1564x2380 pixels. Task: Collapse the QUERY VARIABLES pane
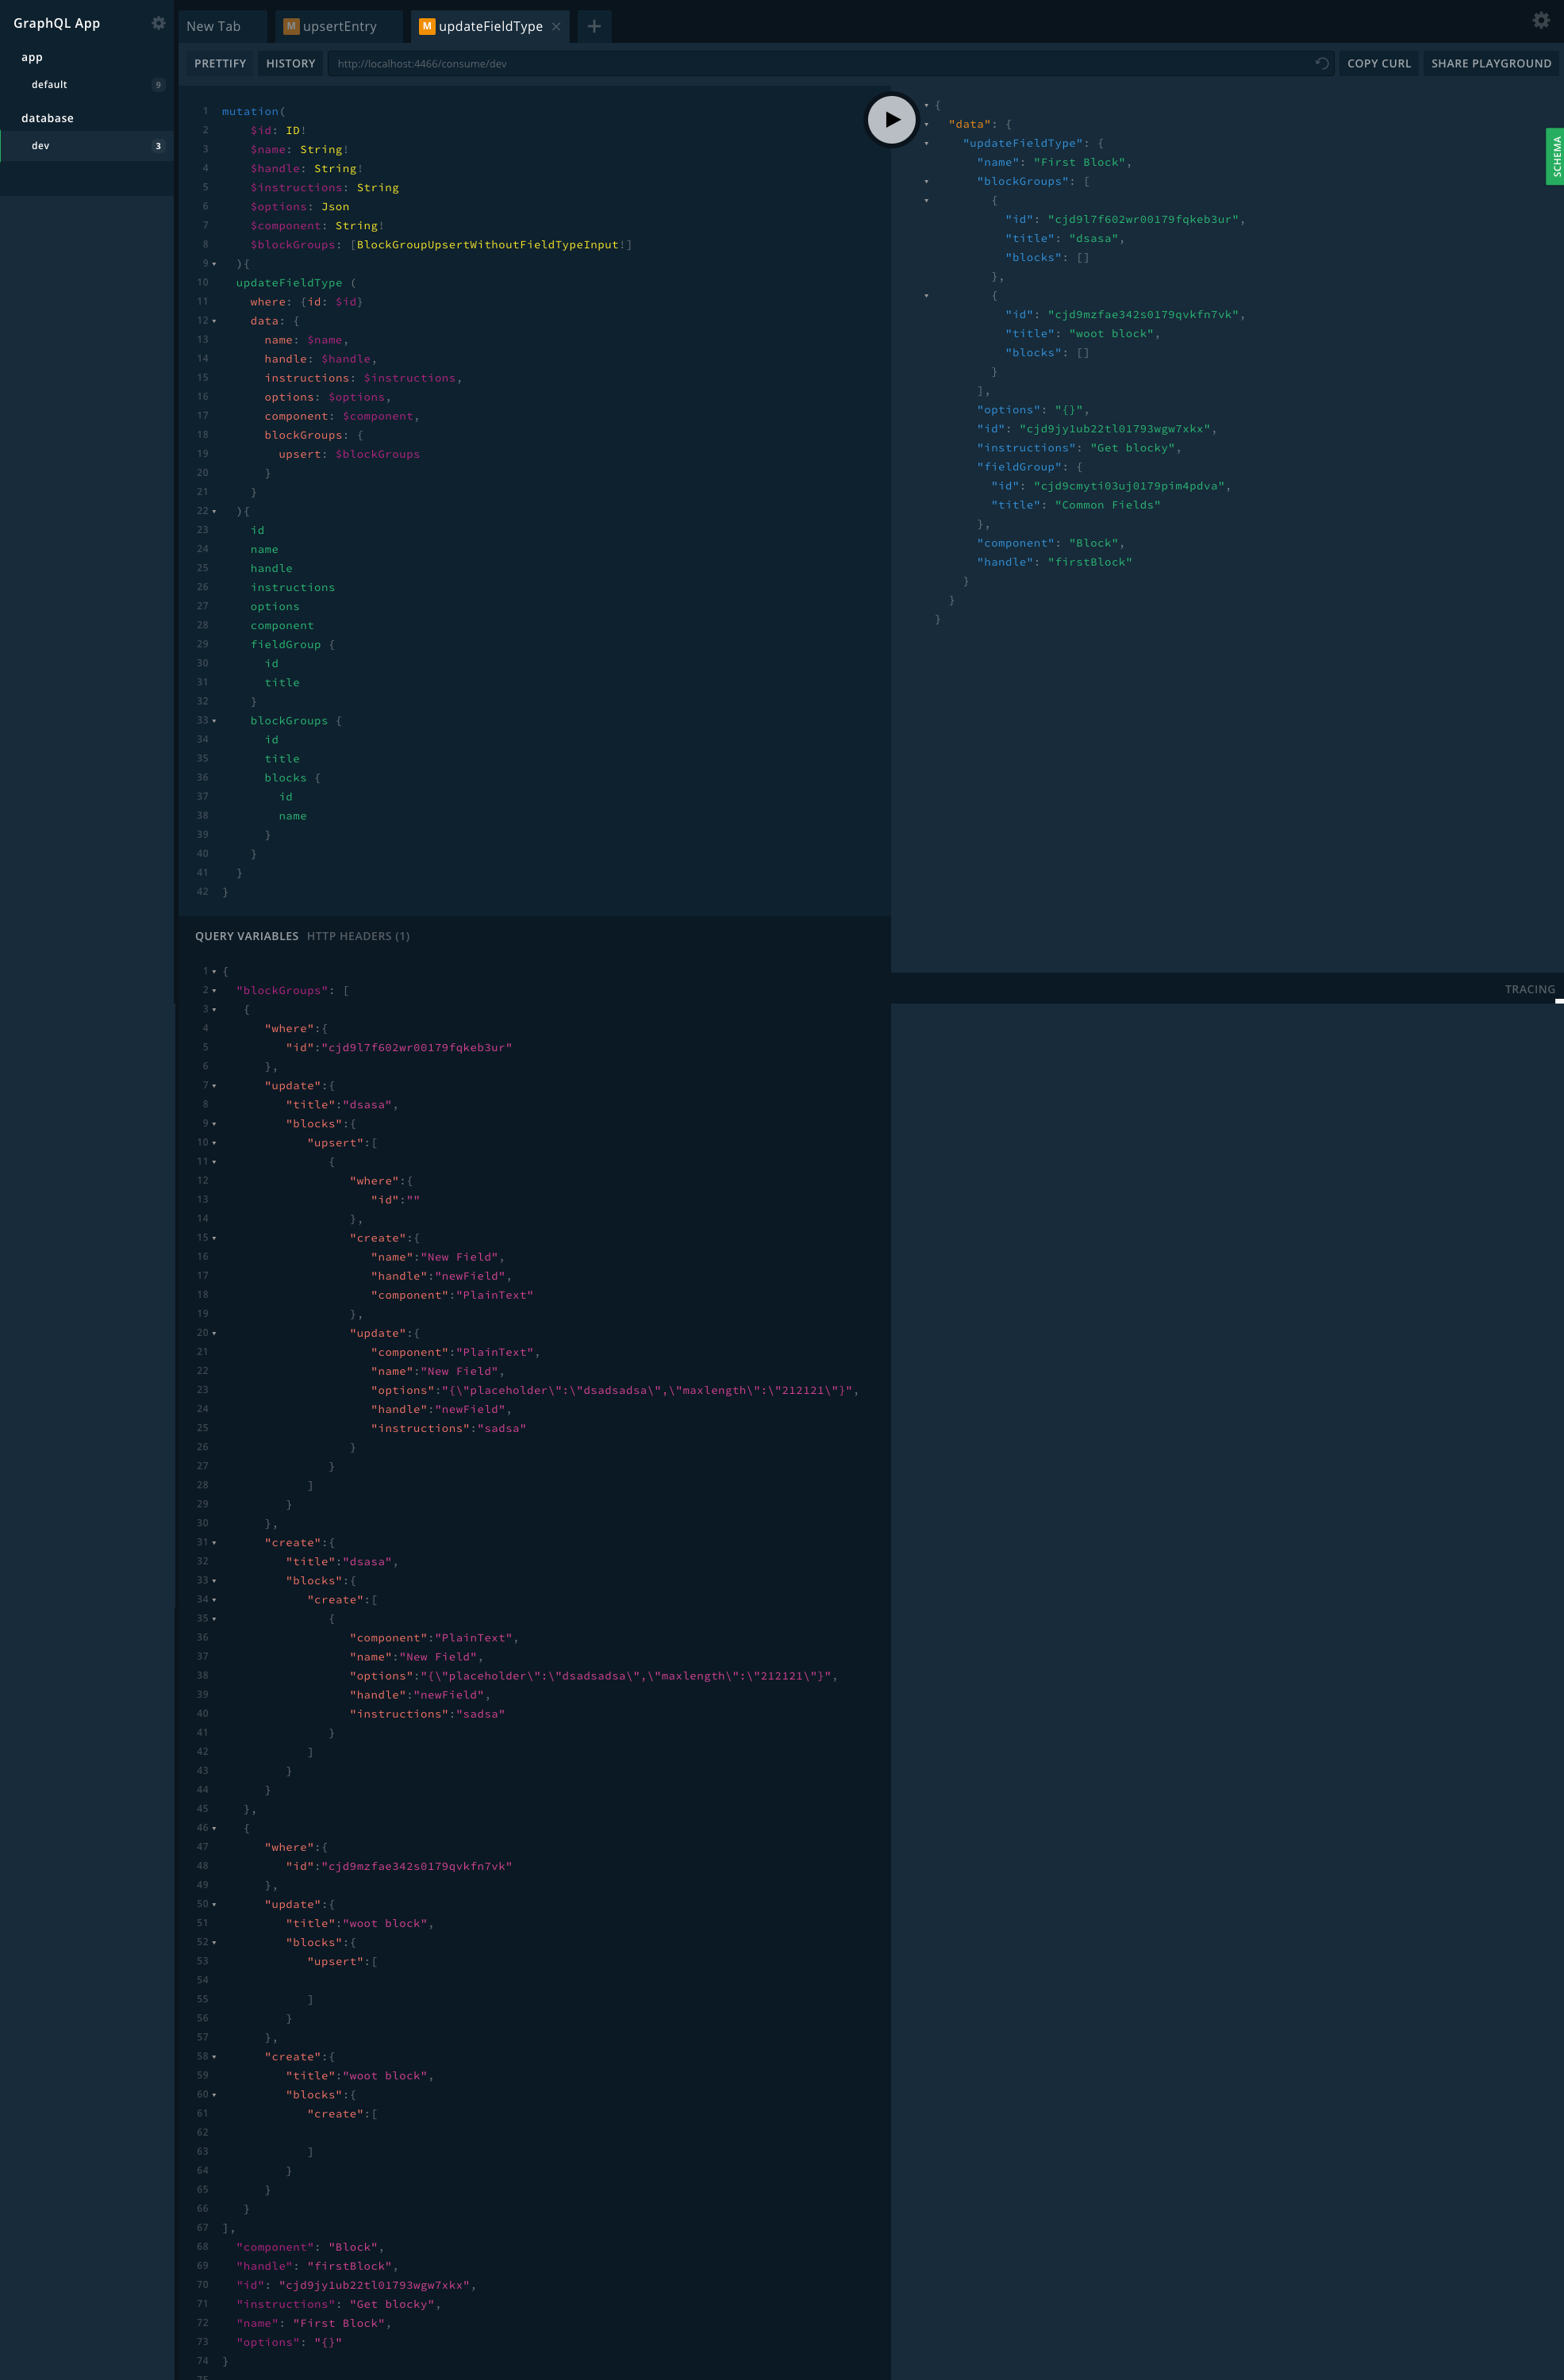246,936
